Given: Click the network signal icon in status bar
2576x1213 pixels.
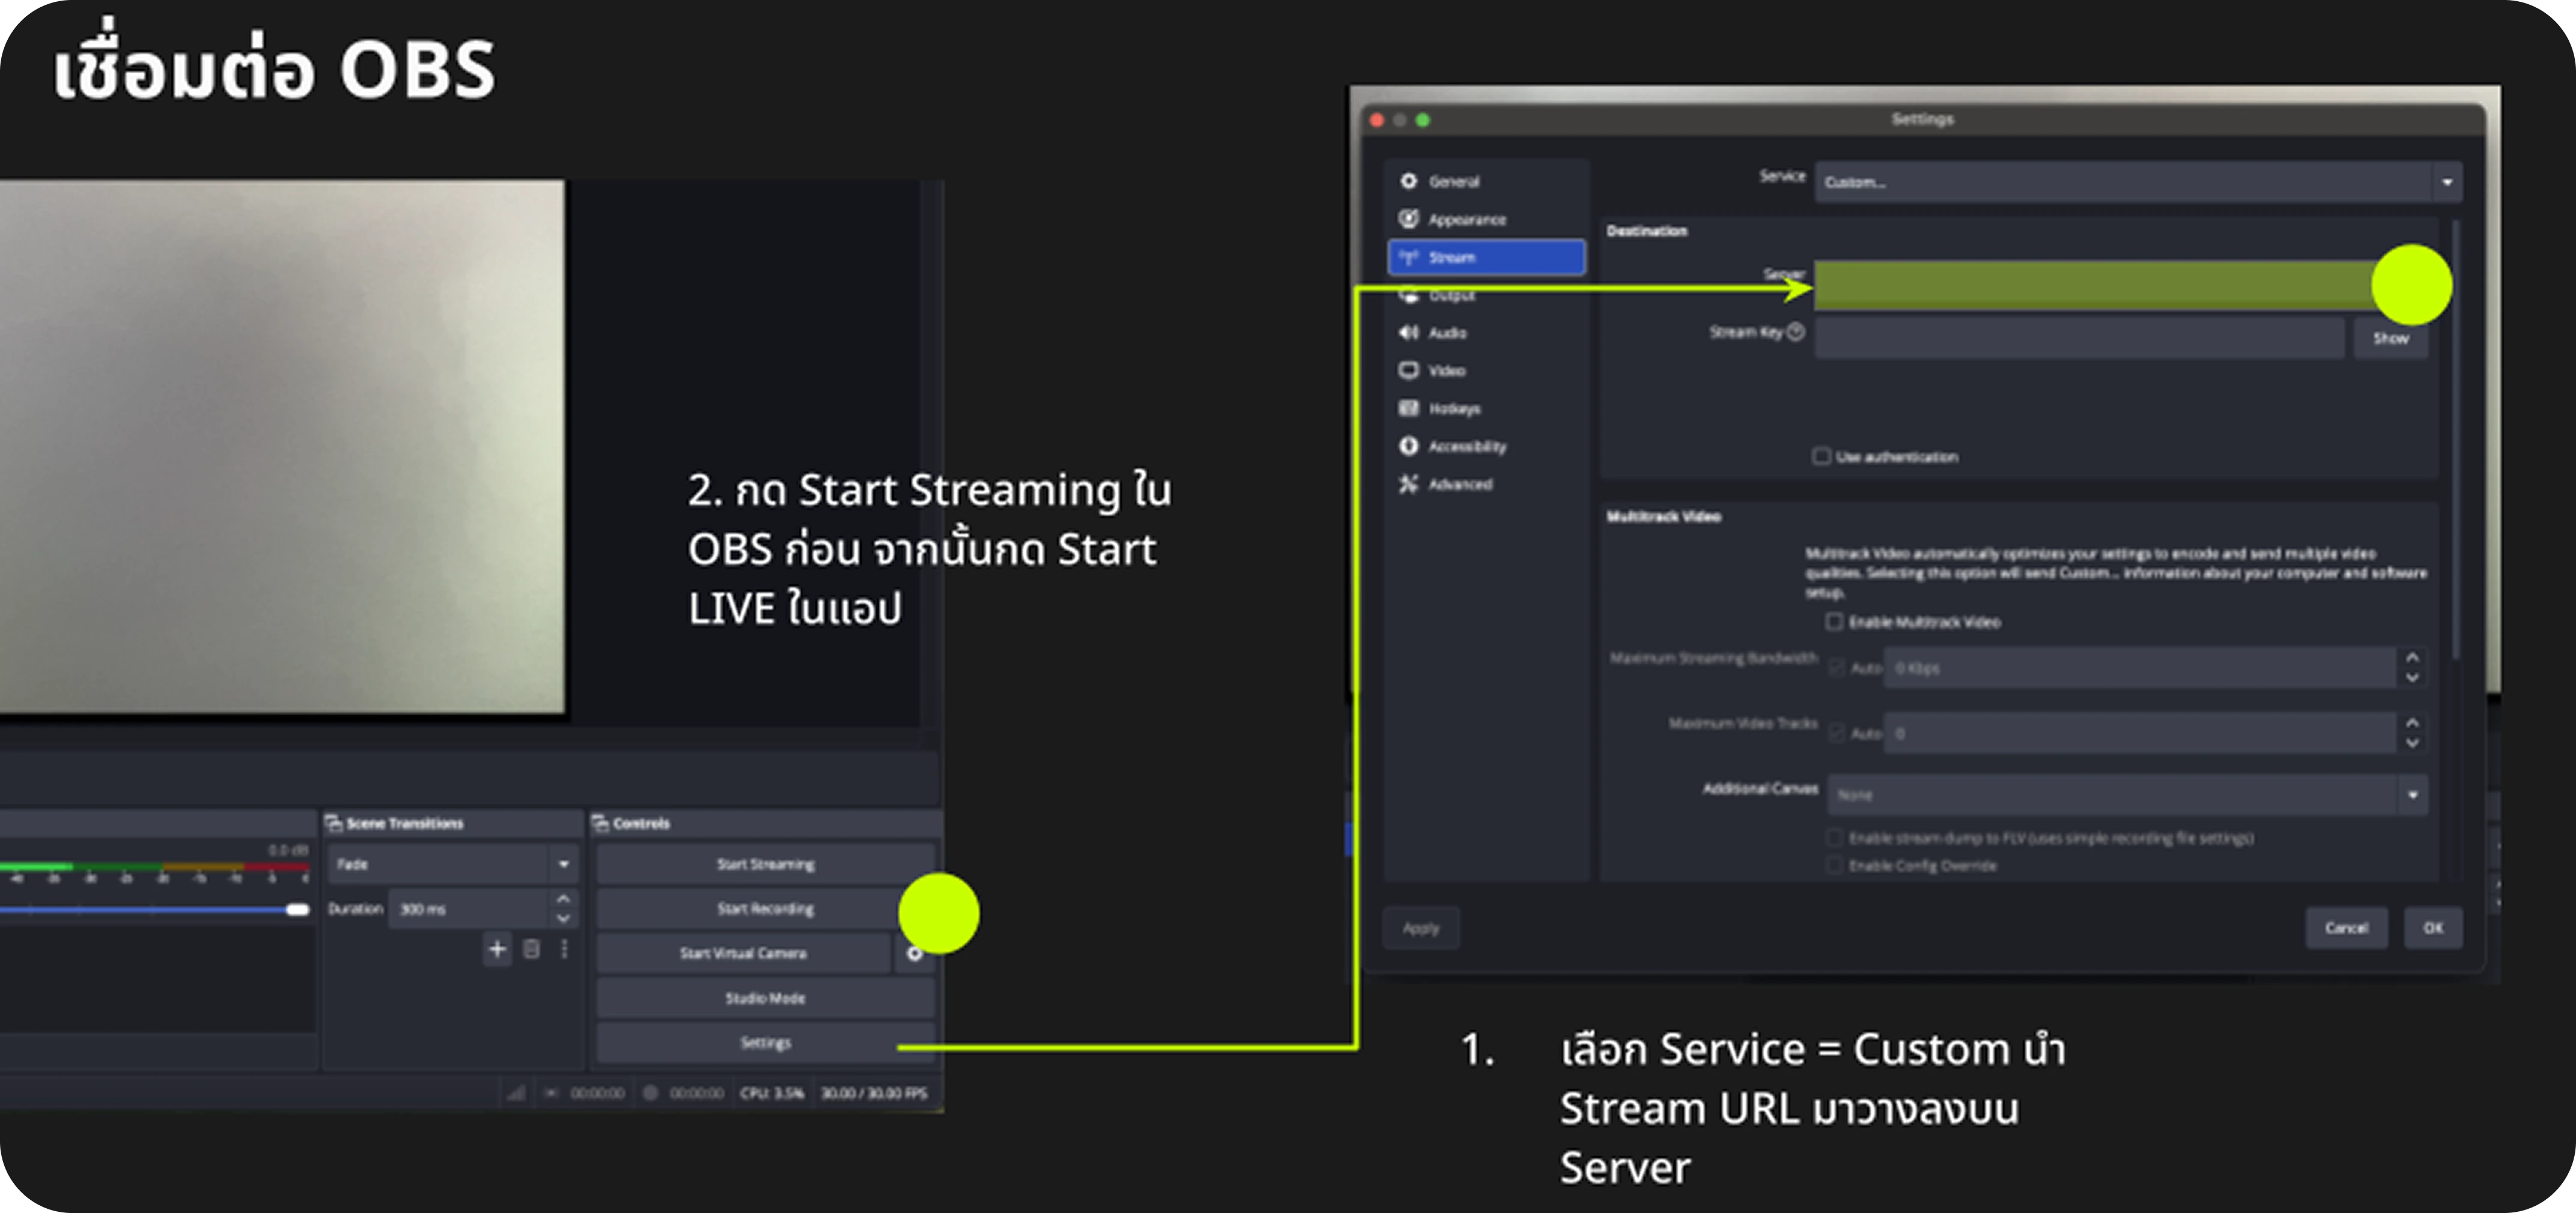Looking at the screenshot, I should pos(516,1093).
